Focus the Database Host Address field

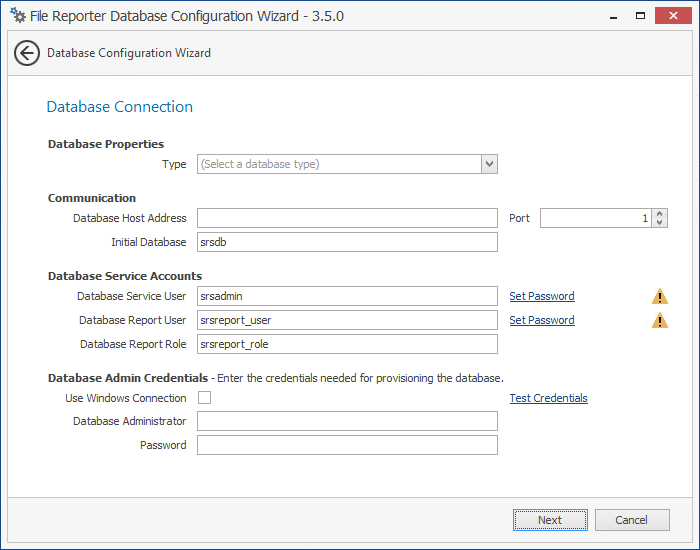(x=347, y=218)
